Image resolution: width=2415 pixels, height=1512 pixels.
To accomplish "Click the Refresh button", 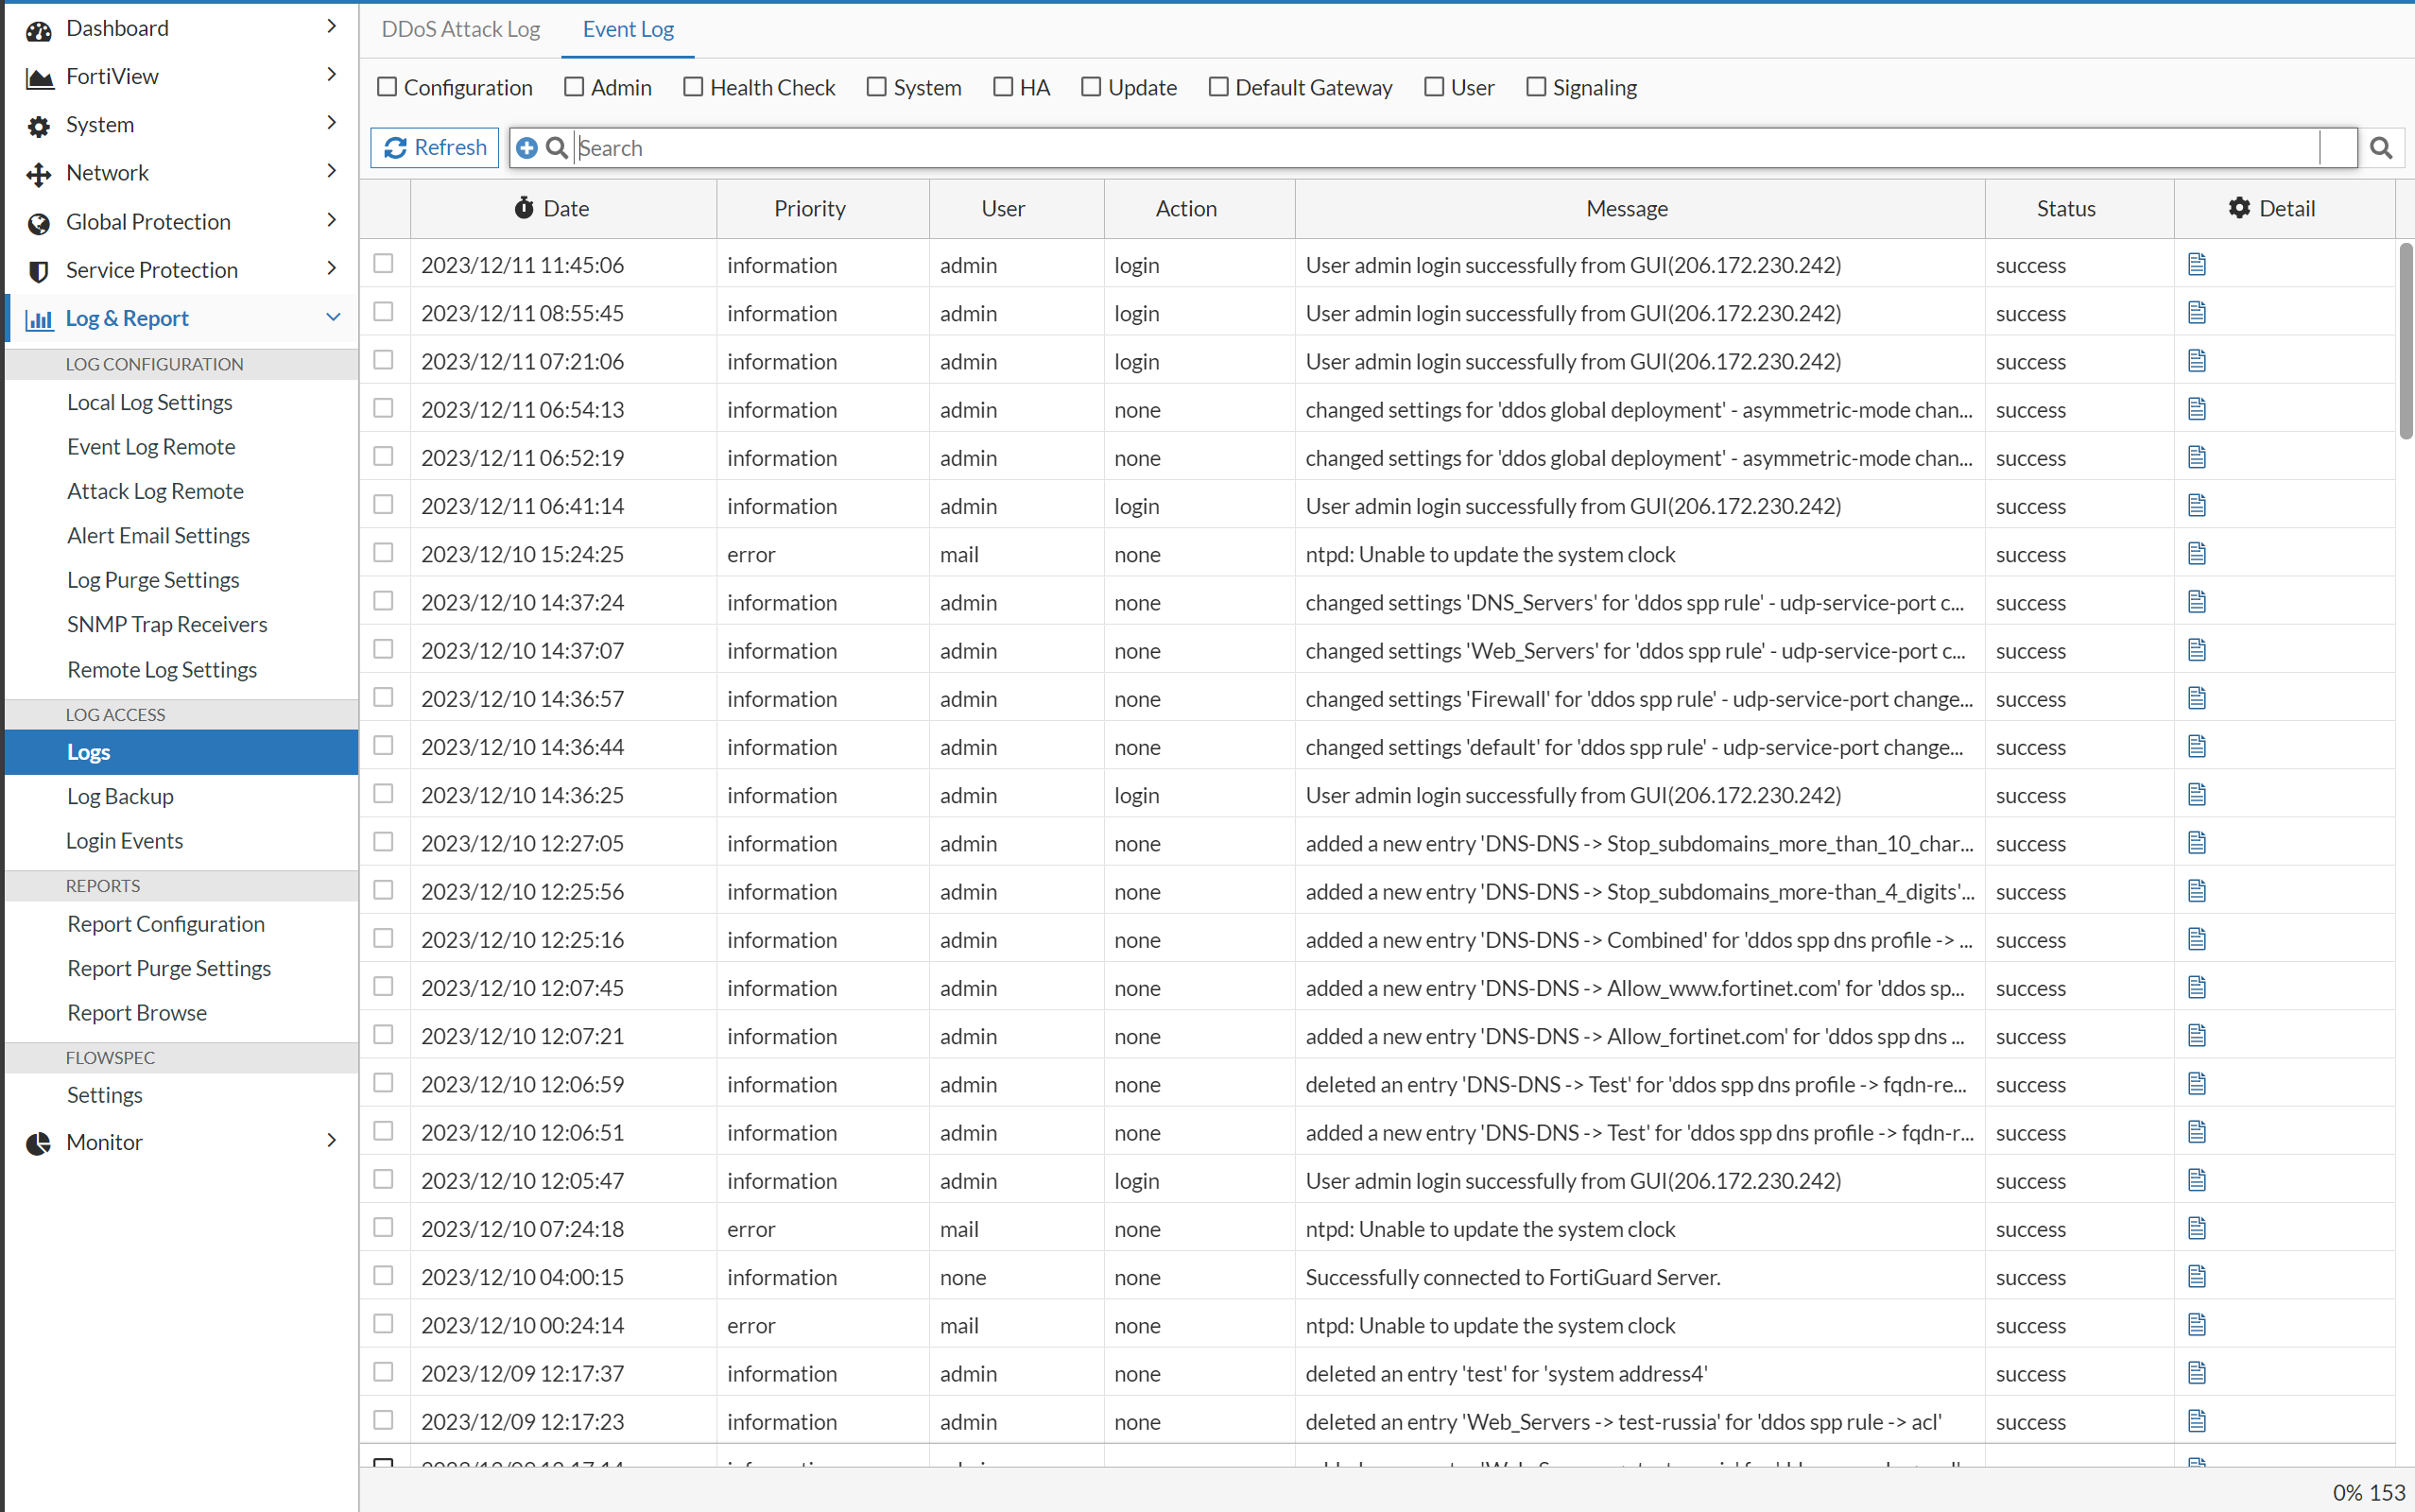I will [x=434, y=147].
